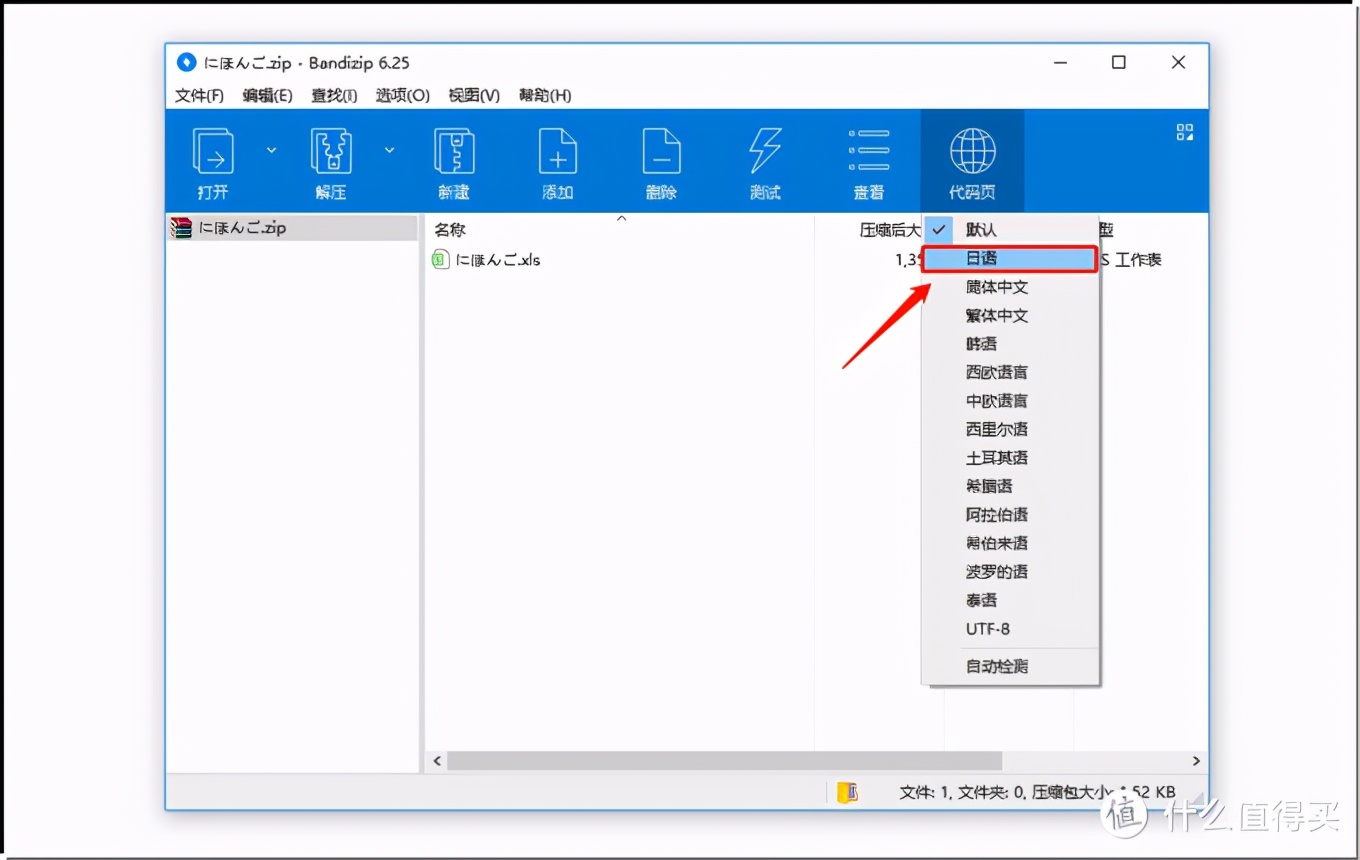Open the 文件(F) menu
This screenshot has height=860, width=1360.
(198, 95)
